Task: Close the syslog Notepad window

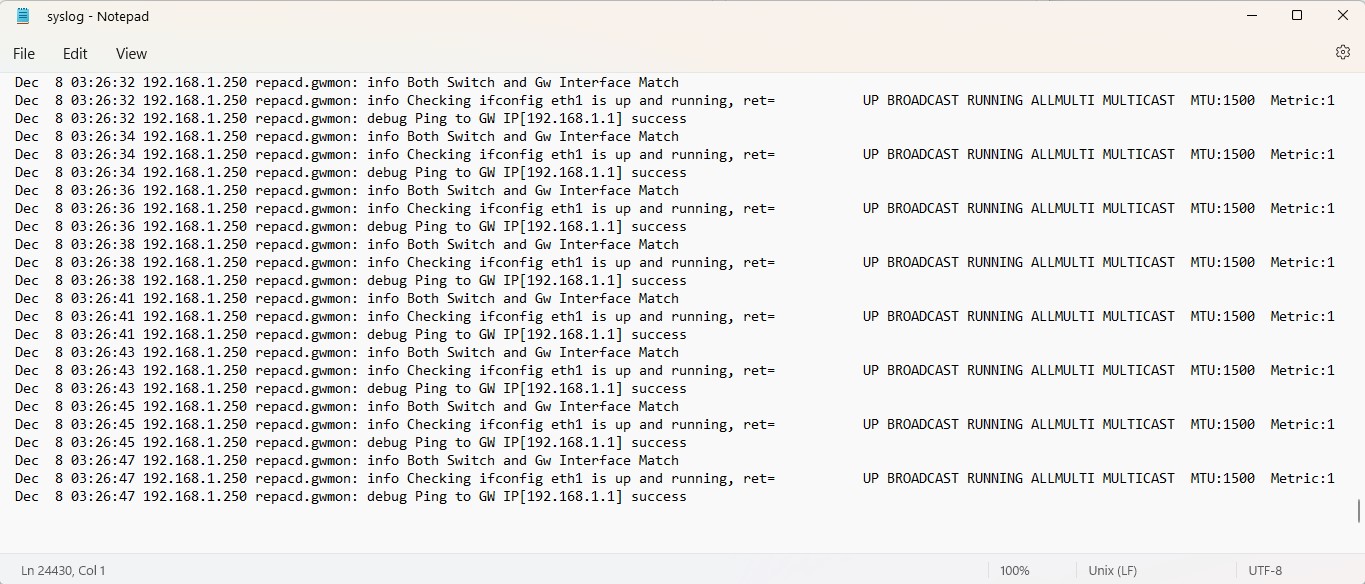Action: (x=1343, y=16)
